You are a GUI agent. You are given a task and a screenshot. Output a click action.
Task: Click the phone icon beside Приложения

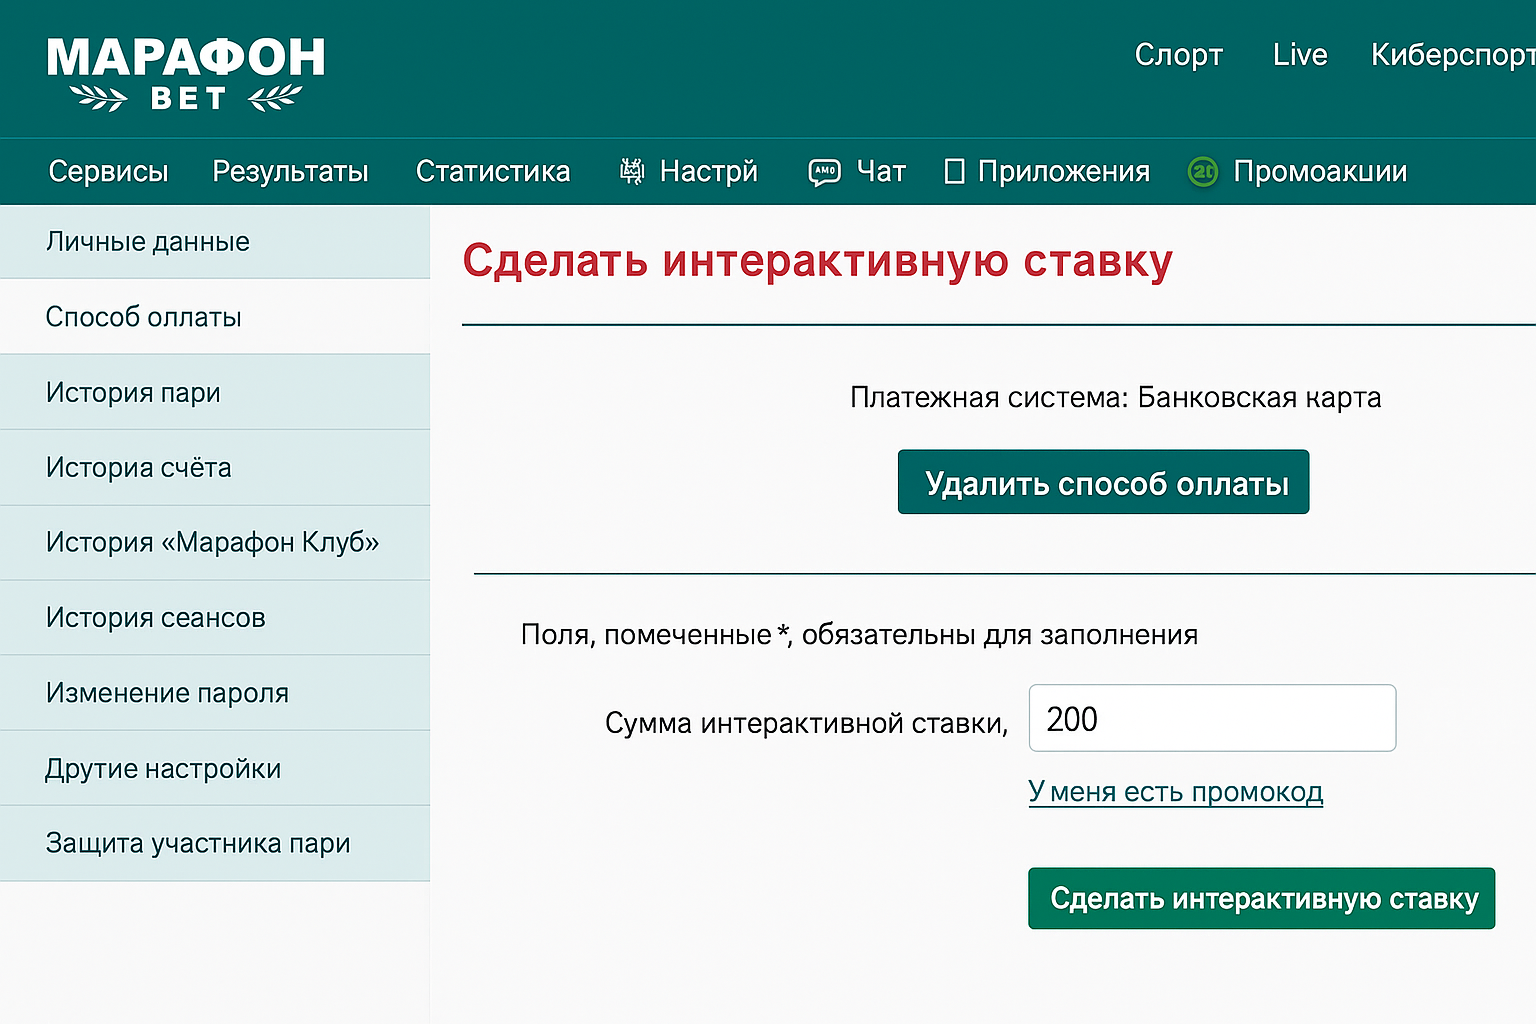(x=954, y=172)
